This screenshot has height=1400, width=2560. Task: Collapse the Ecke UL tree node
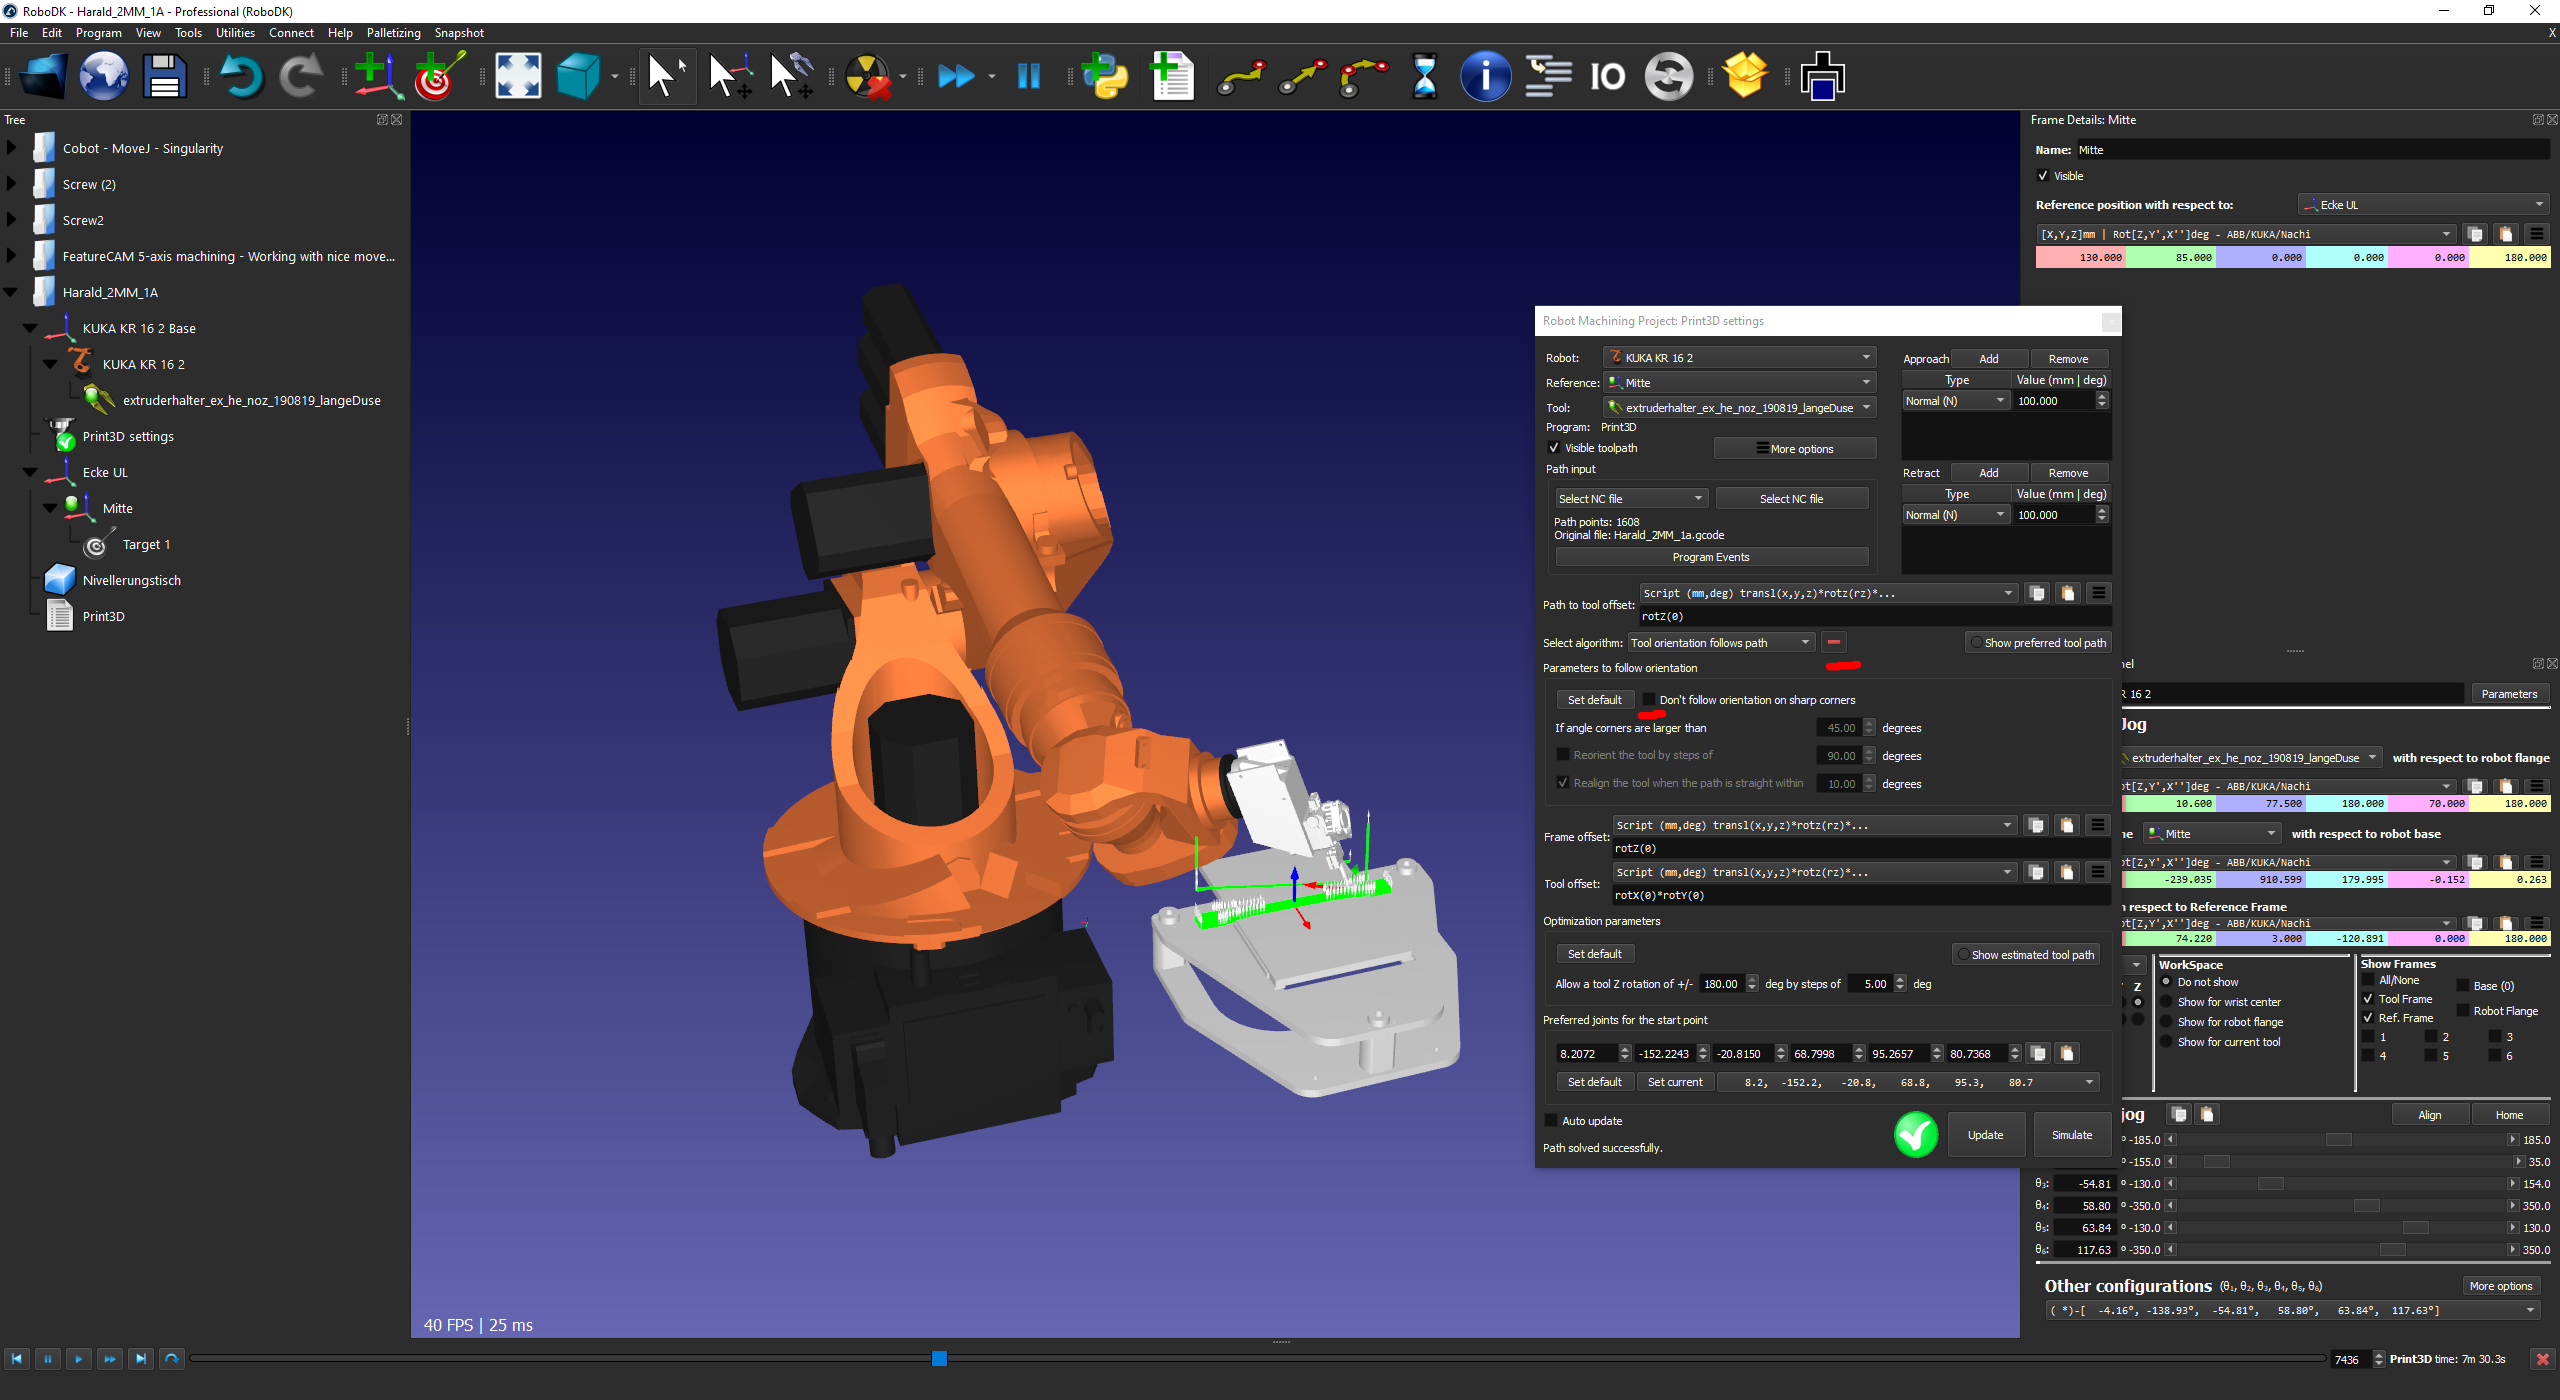click(30, 472)
